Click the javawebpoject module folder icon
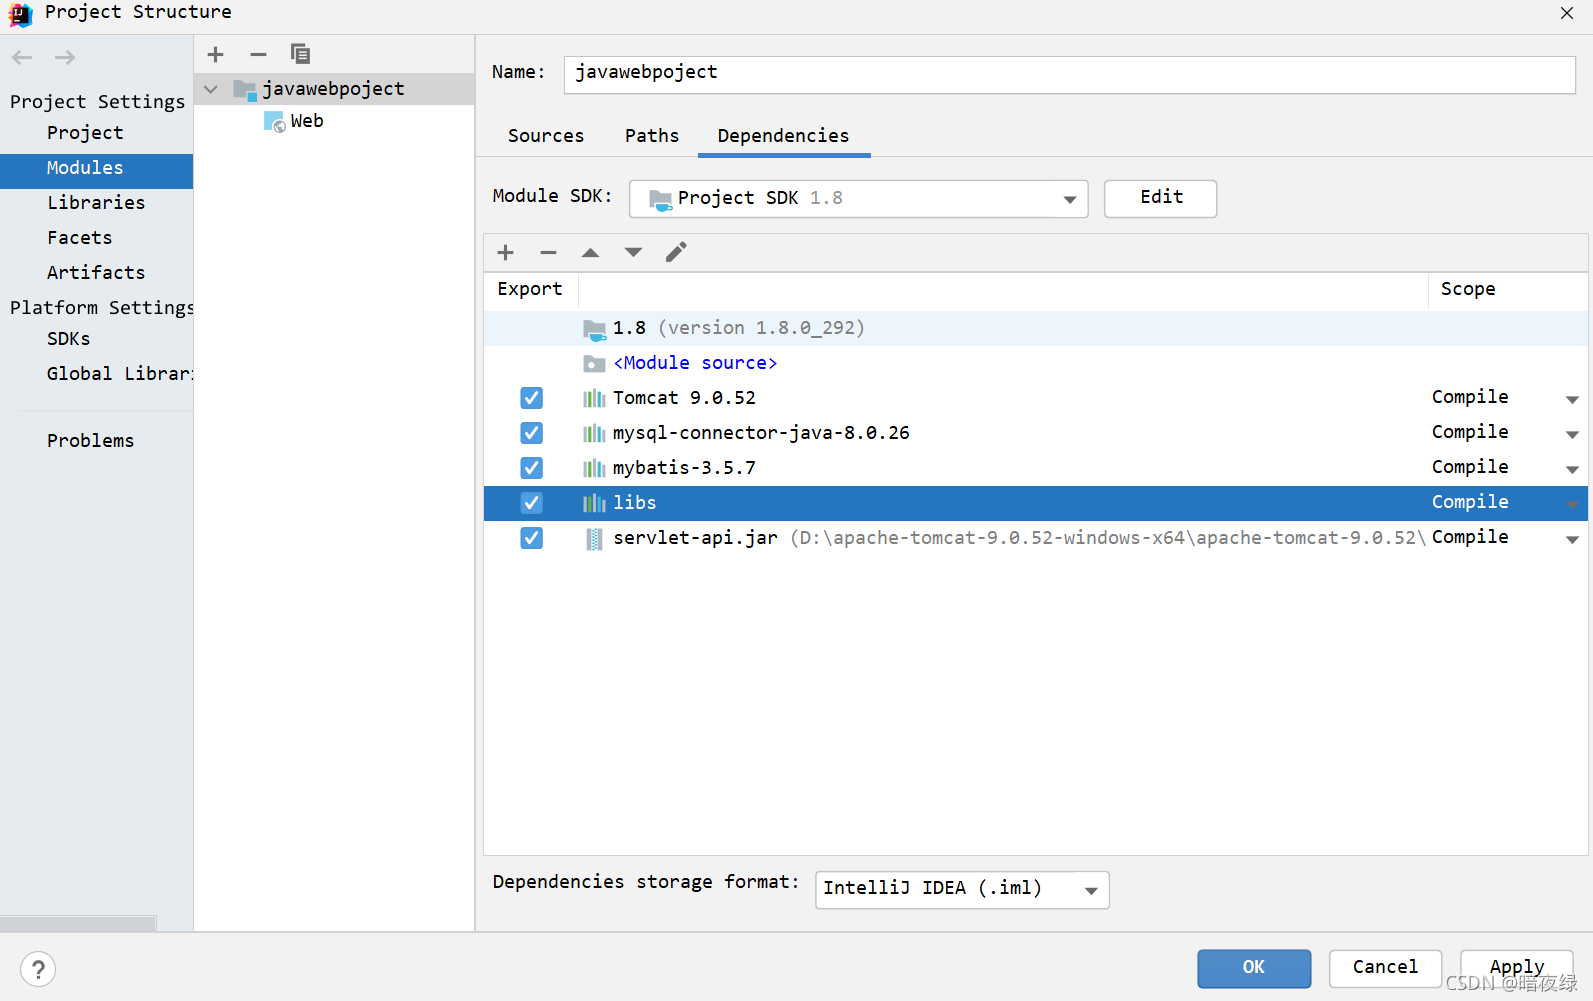The image size is (1593, 1001). click(245, 90)
